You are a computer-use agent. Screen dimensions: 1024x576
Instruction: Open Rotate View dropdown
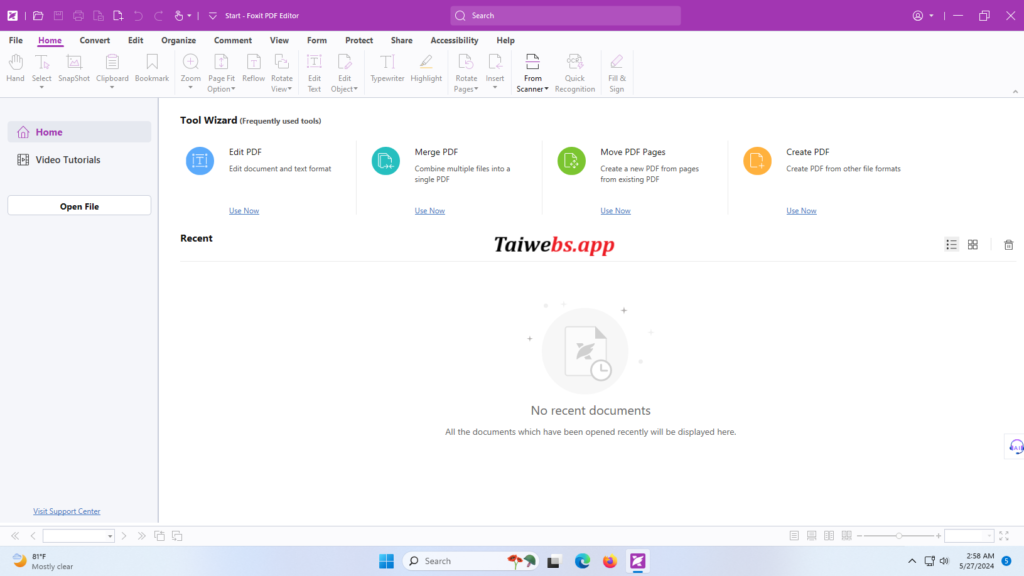point(290,89)
